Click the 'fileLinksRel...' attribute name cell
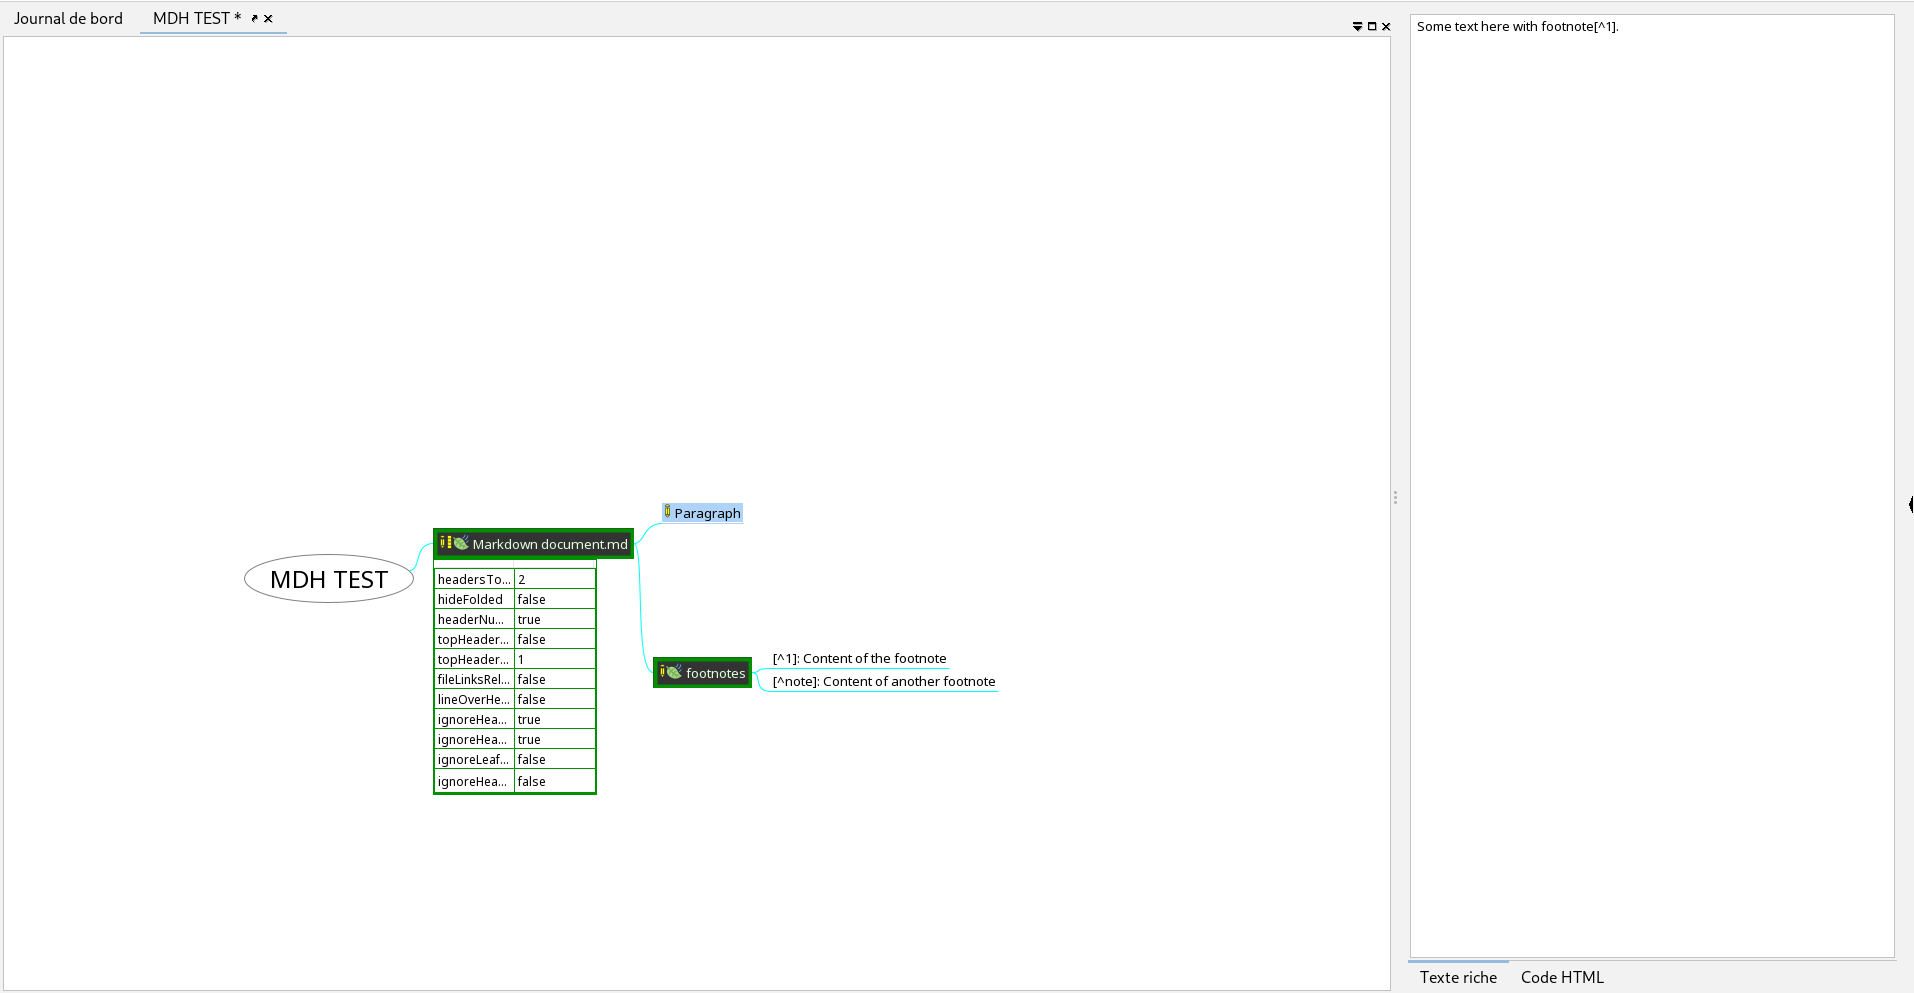This screenshot has width=1914, height=993. [x=474, y=679]
